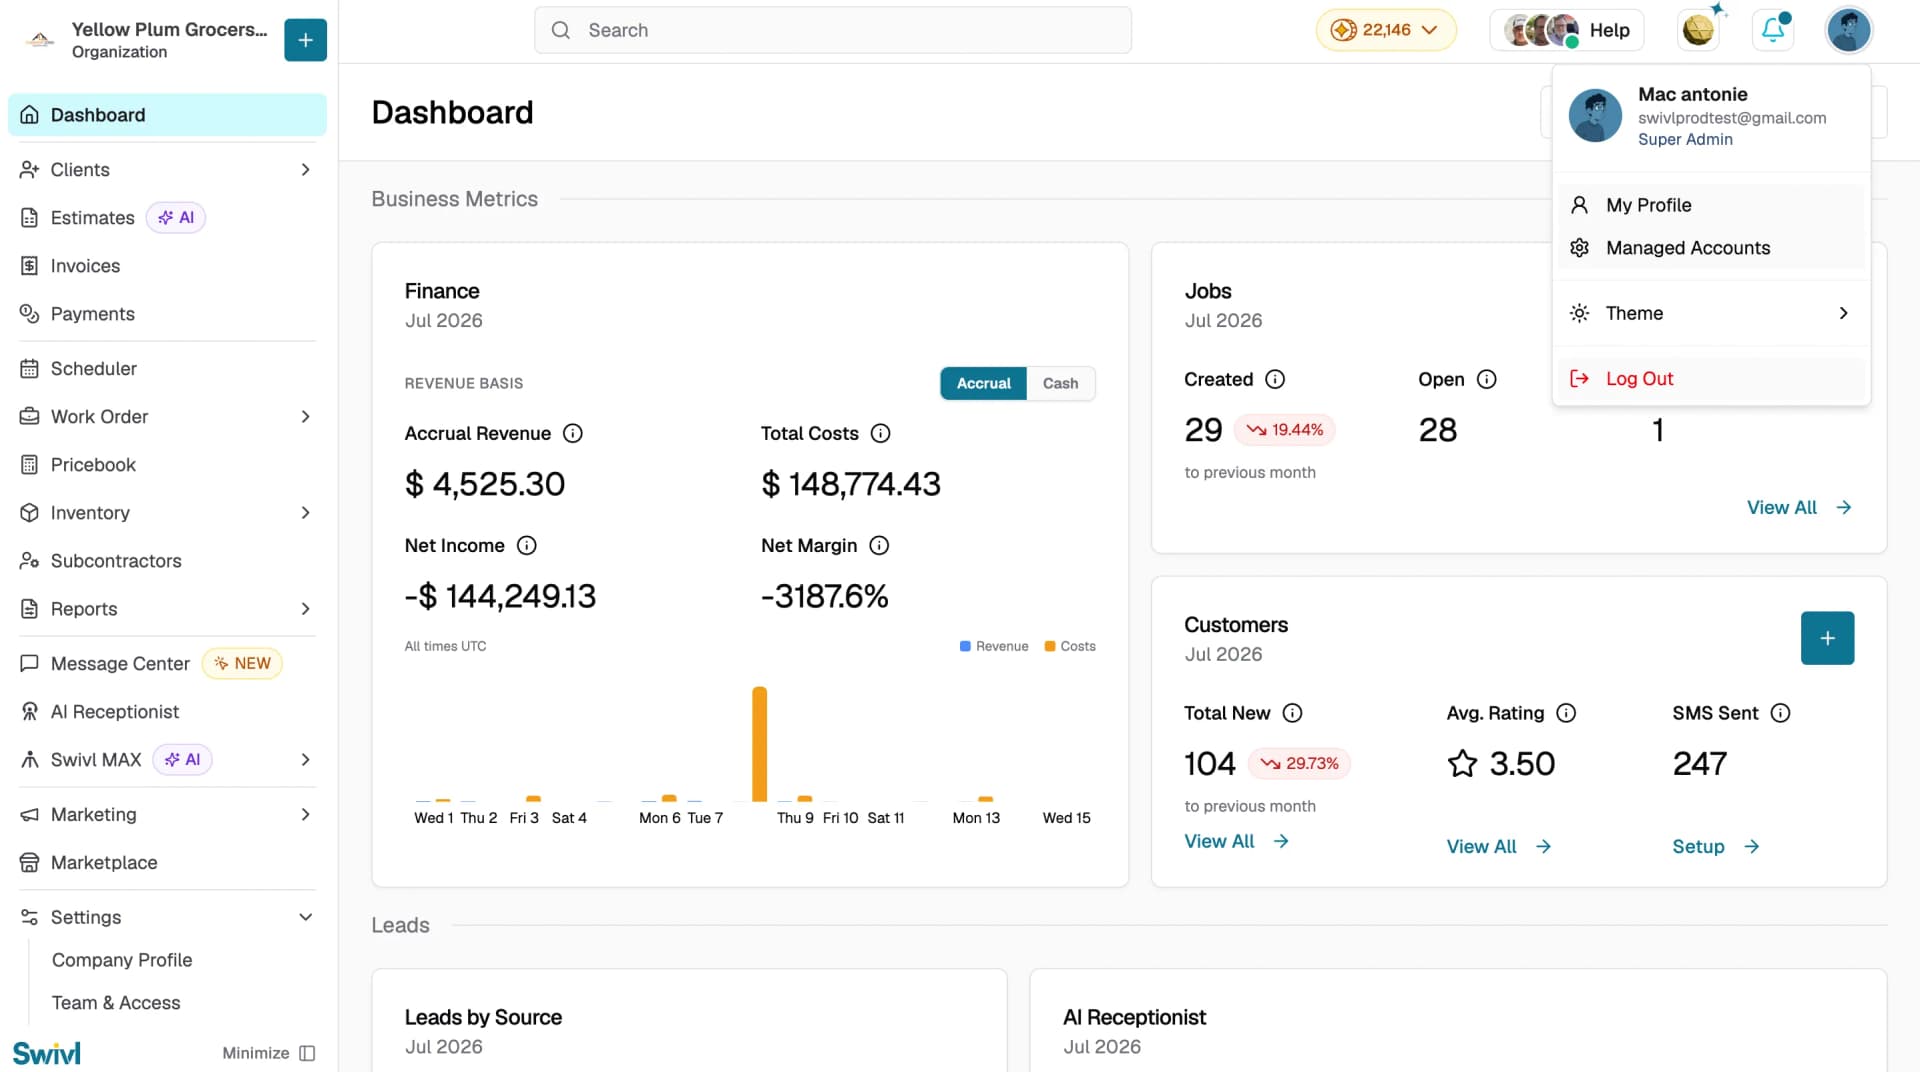Click the tall orange costs bar

click(x=760, y=744)
